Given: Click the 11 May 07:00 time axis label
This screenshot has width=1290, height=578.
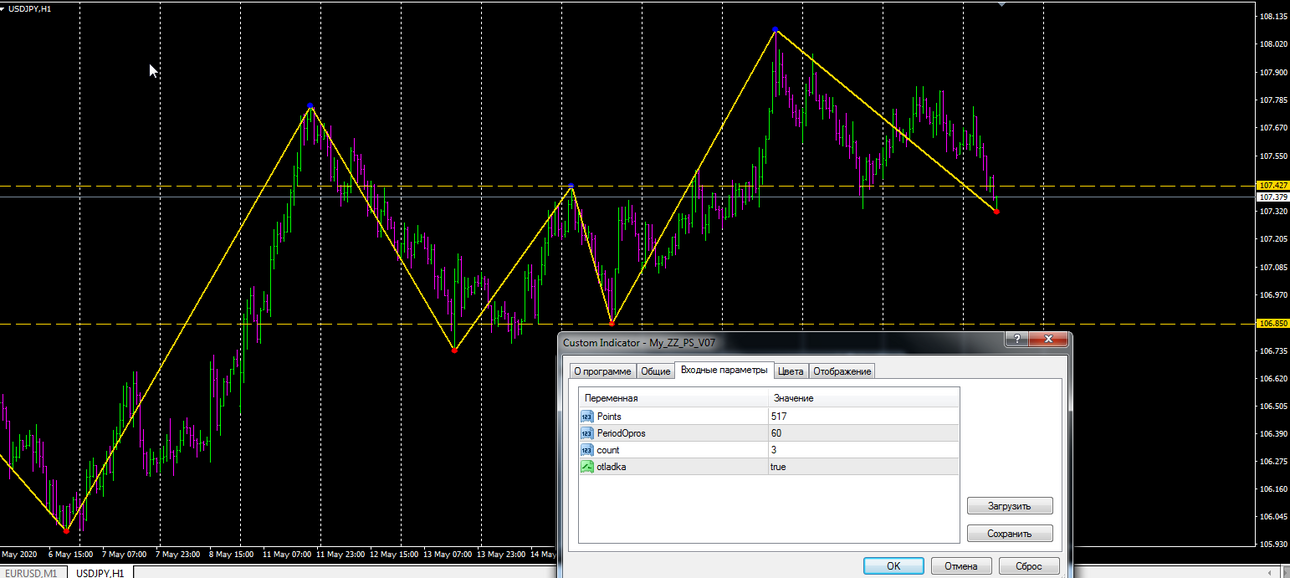Looking at the screenshot, I should click(287, 553).
